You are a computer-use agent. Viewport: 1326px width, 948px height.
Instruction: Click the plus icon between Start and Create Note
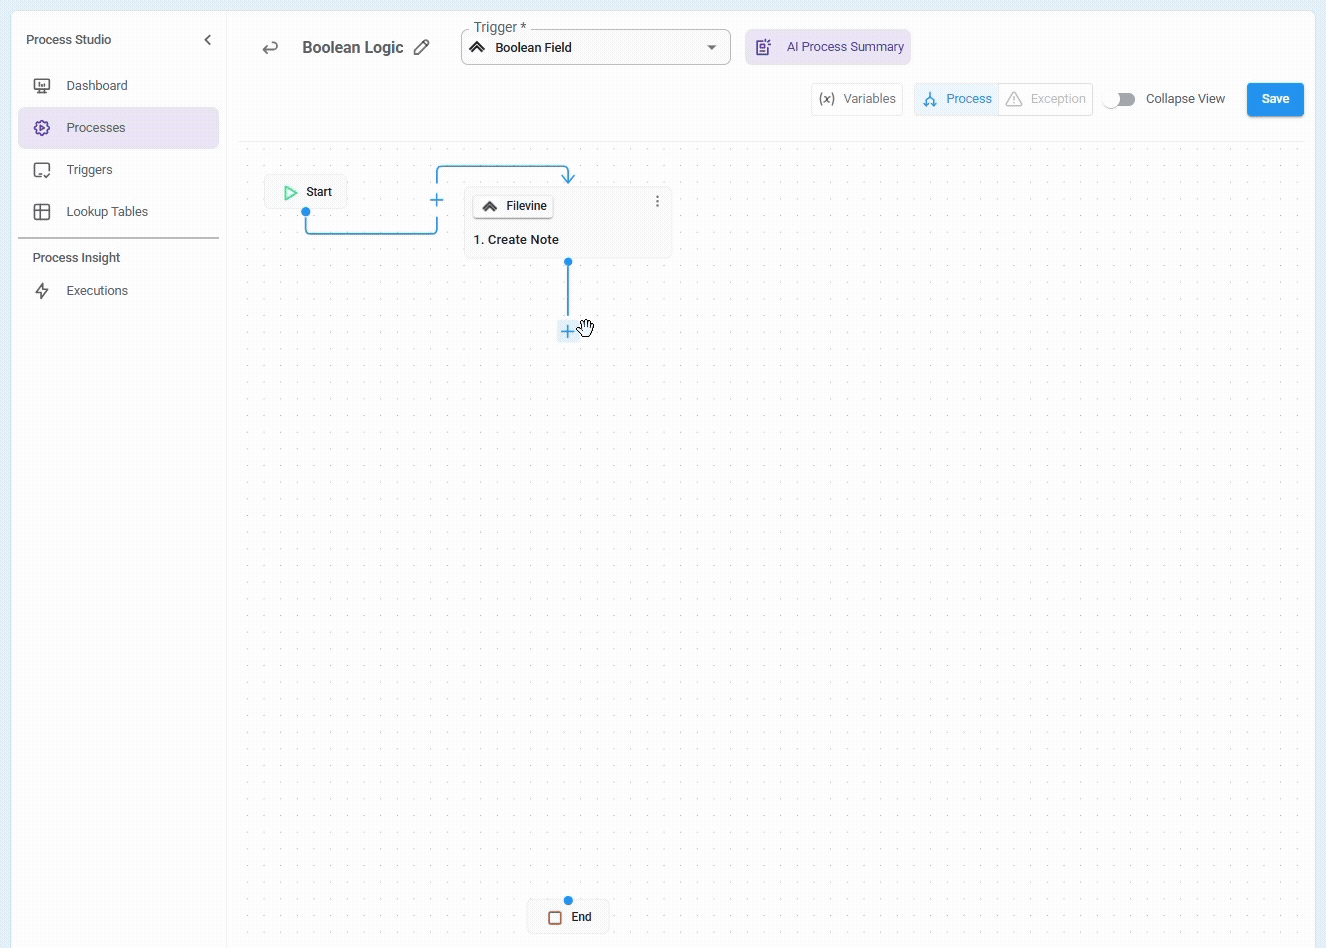coord(437,200)
